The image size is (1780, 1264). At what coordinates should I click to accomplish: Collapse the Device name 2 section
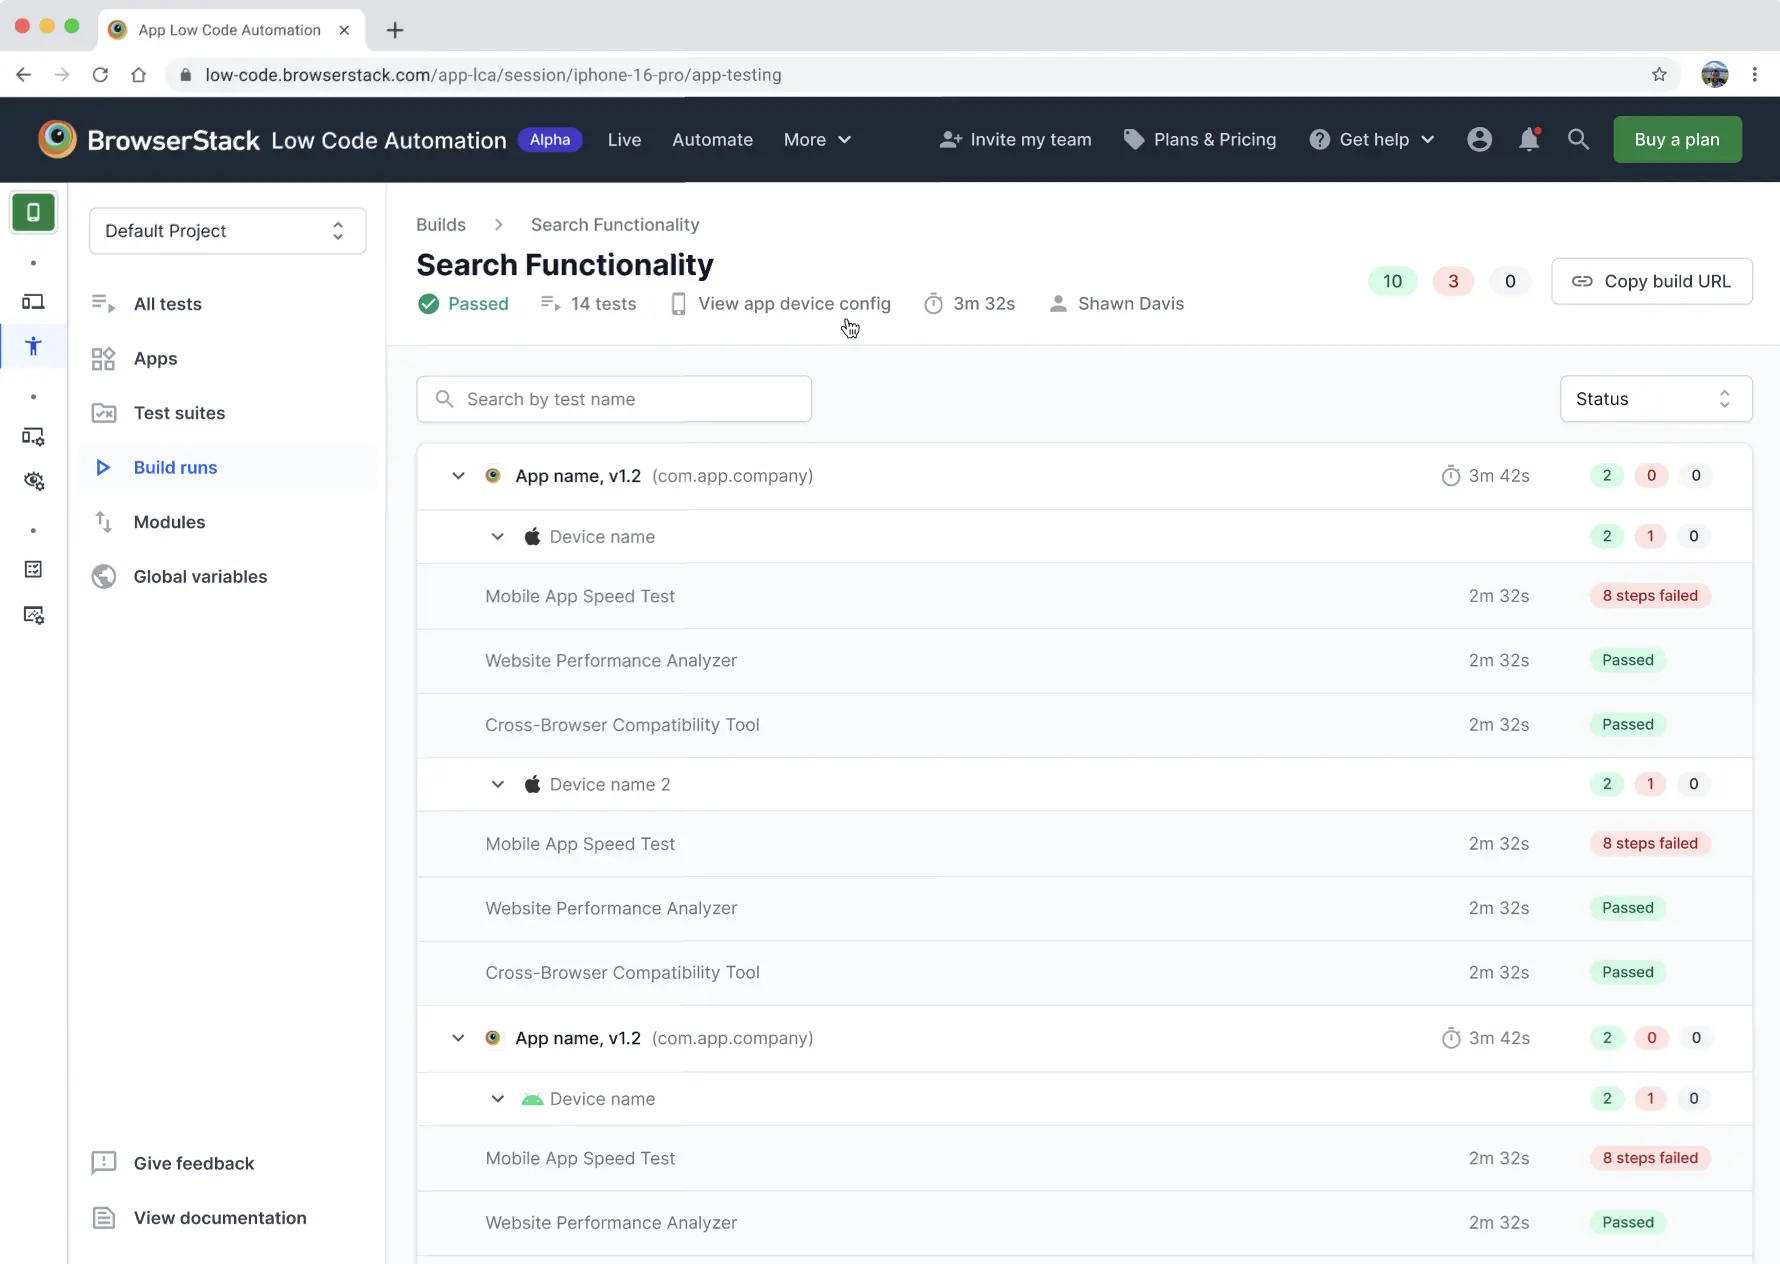tap(497, 784)
